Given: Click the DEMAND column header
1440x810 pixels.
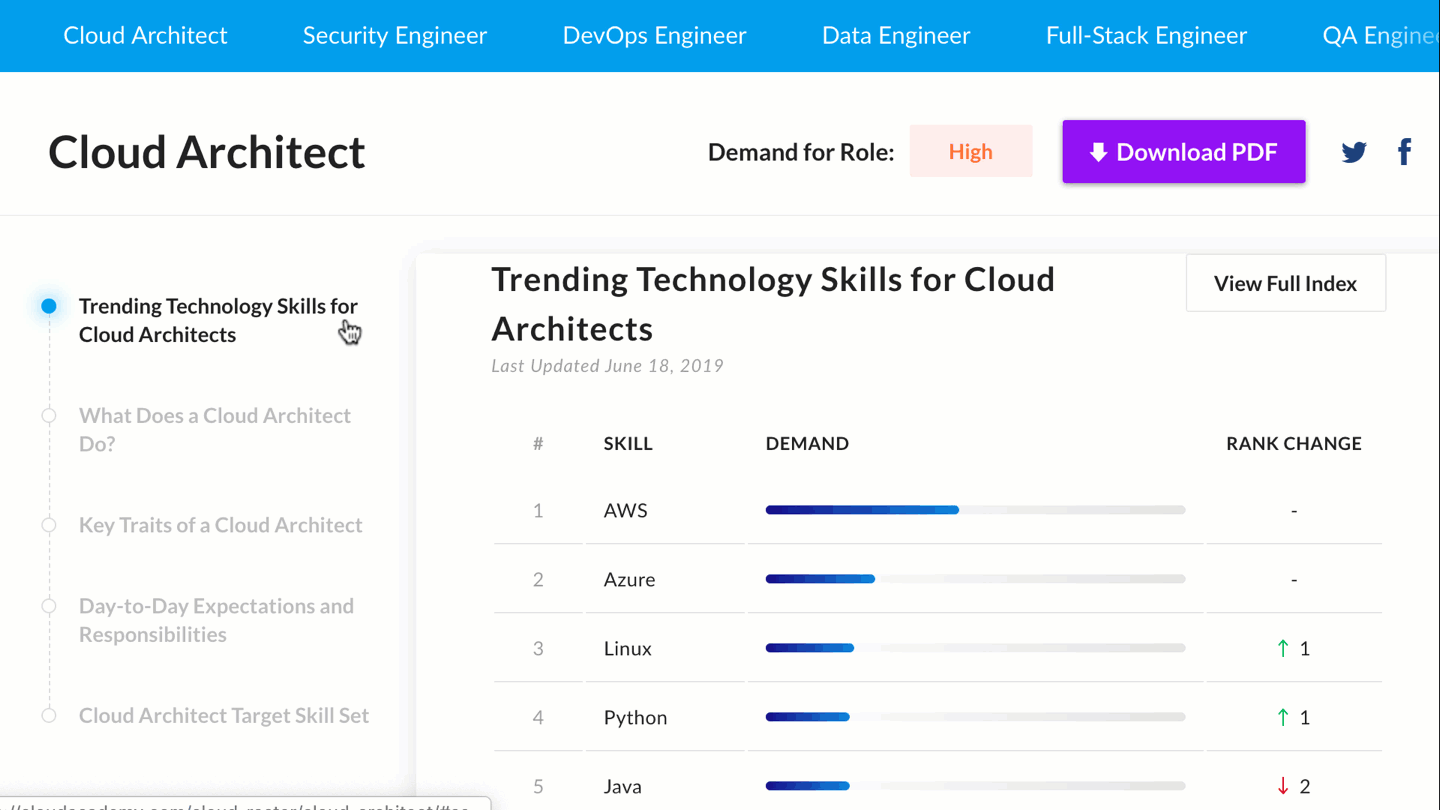Looking at the screenshot, I should pos(807,443).
